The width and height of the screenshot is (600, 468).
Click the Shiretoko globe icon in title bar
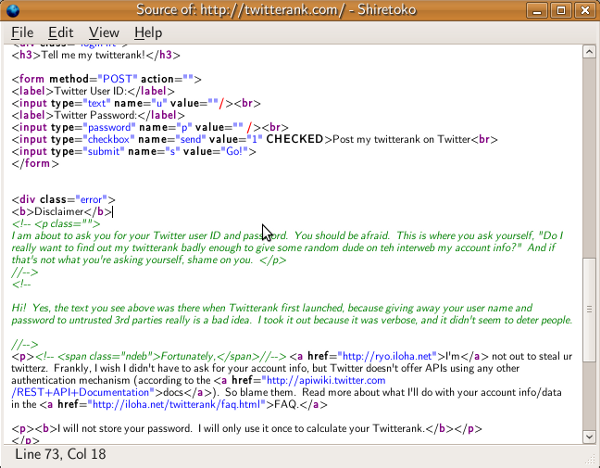point(13,10)
